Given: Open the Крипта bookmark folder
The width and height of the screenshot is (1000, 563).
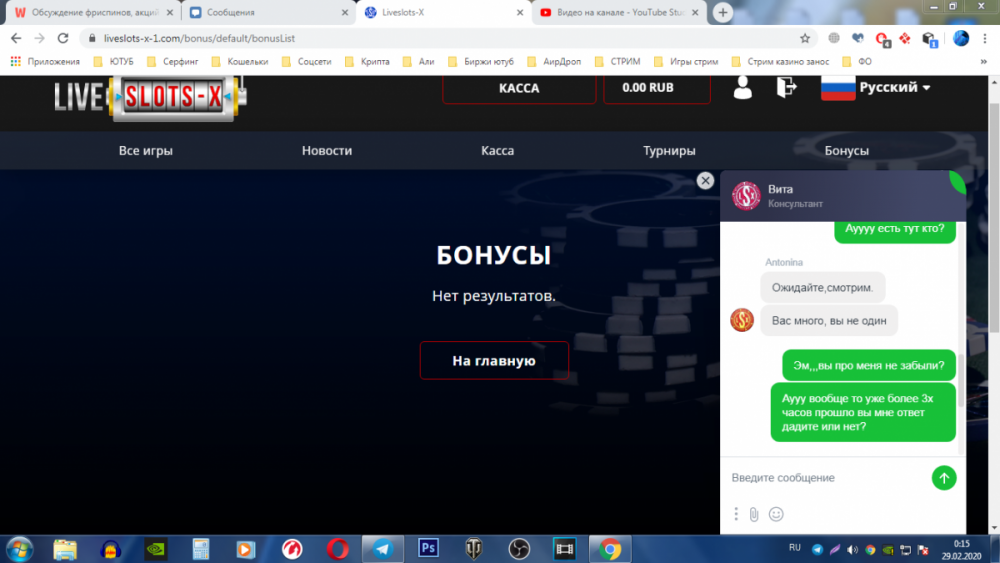Looking at the screenshot, I should (367, 62).
